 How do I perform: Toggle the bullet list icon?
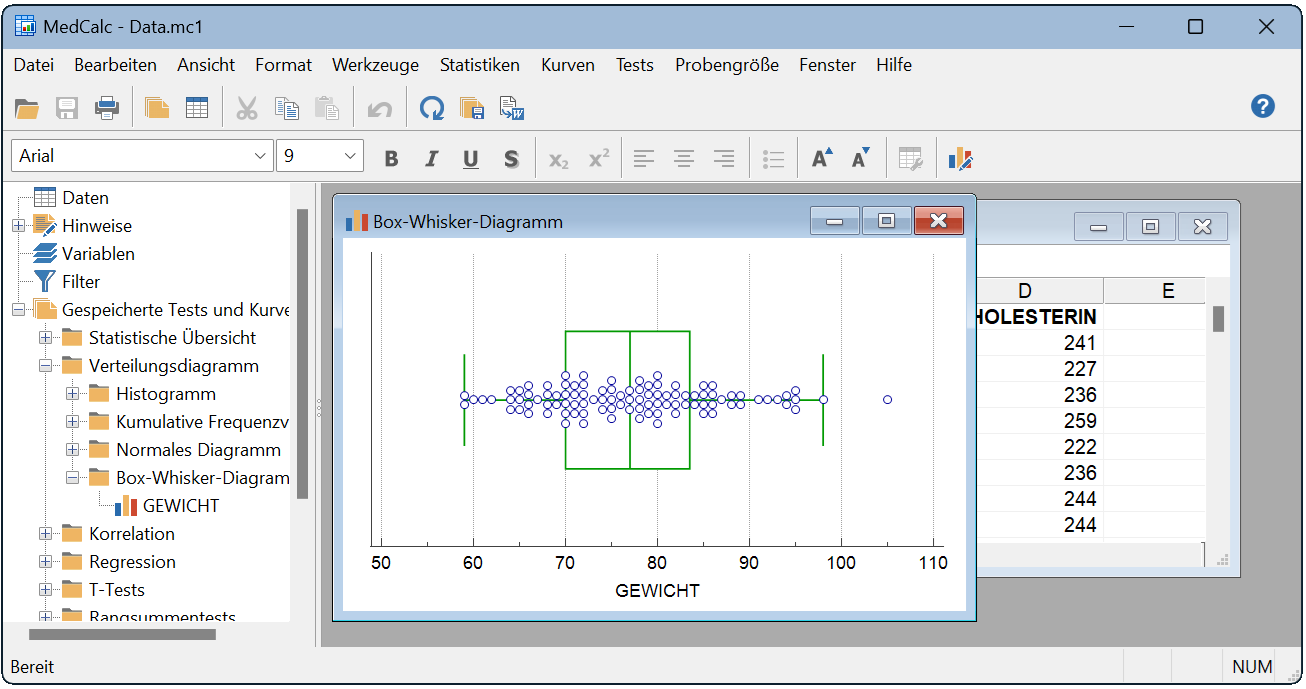pos(773,158)
